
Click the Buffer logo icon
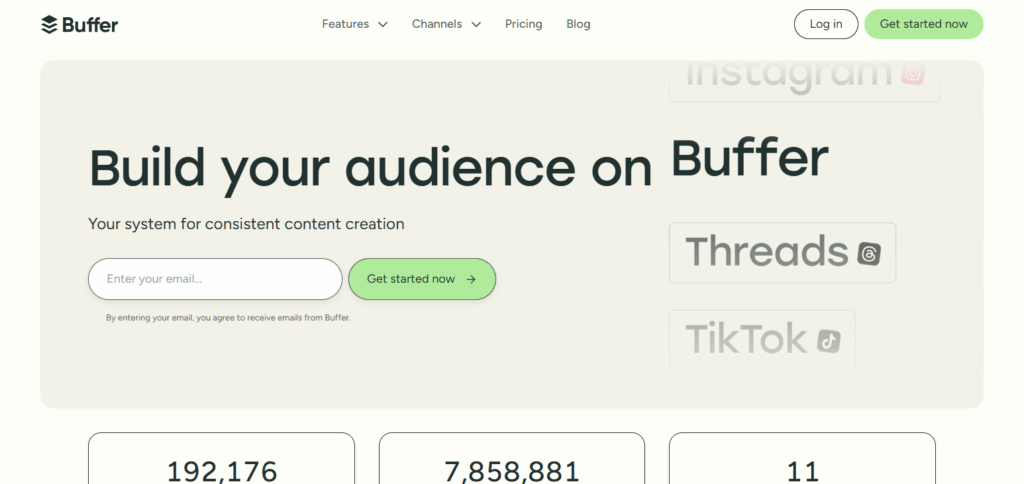pyautogui.click(x=49, y=25)
